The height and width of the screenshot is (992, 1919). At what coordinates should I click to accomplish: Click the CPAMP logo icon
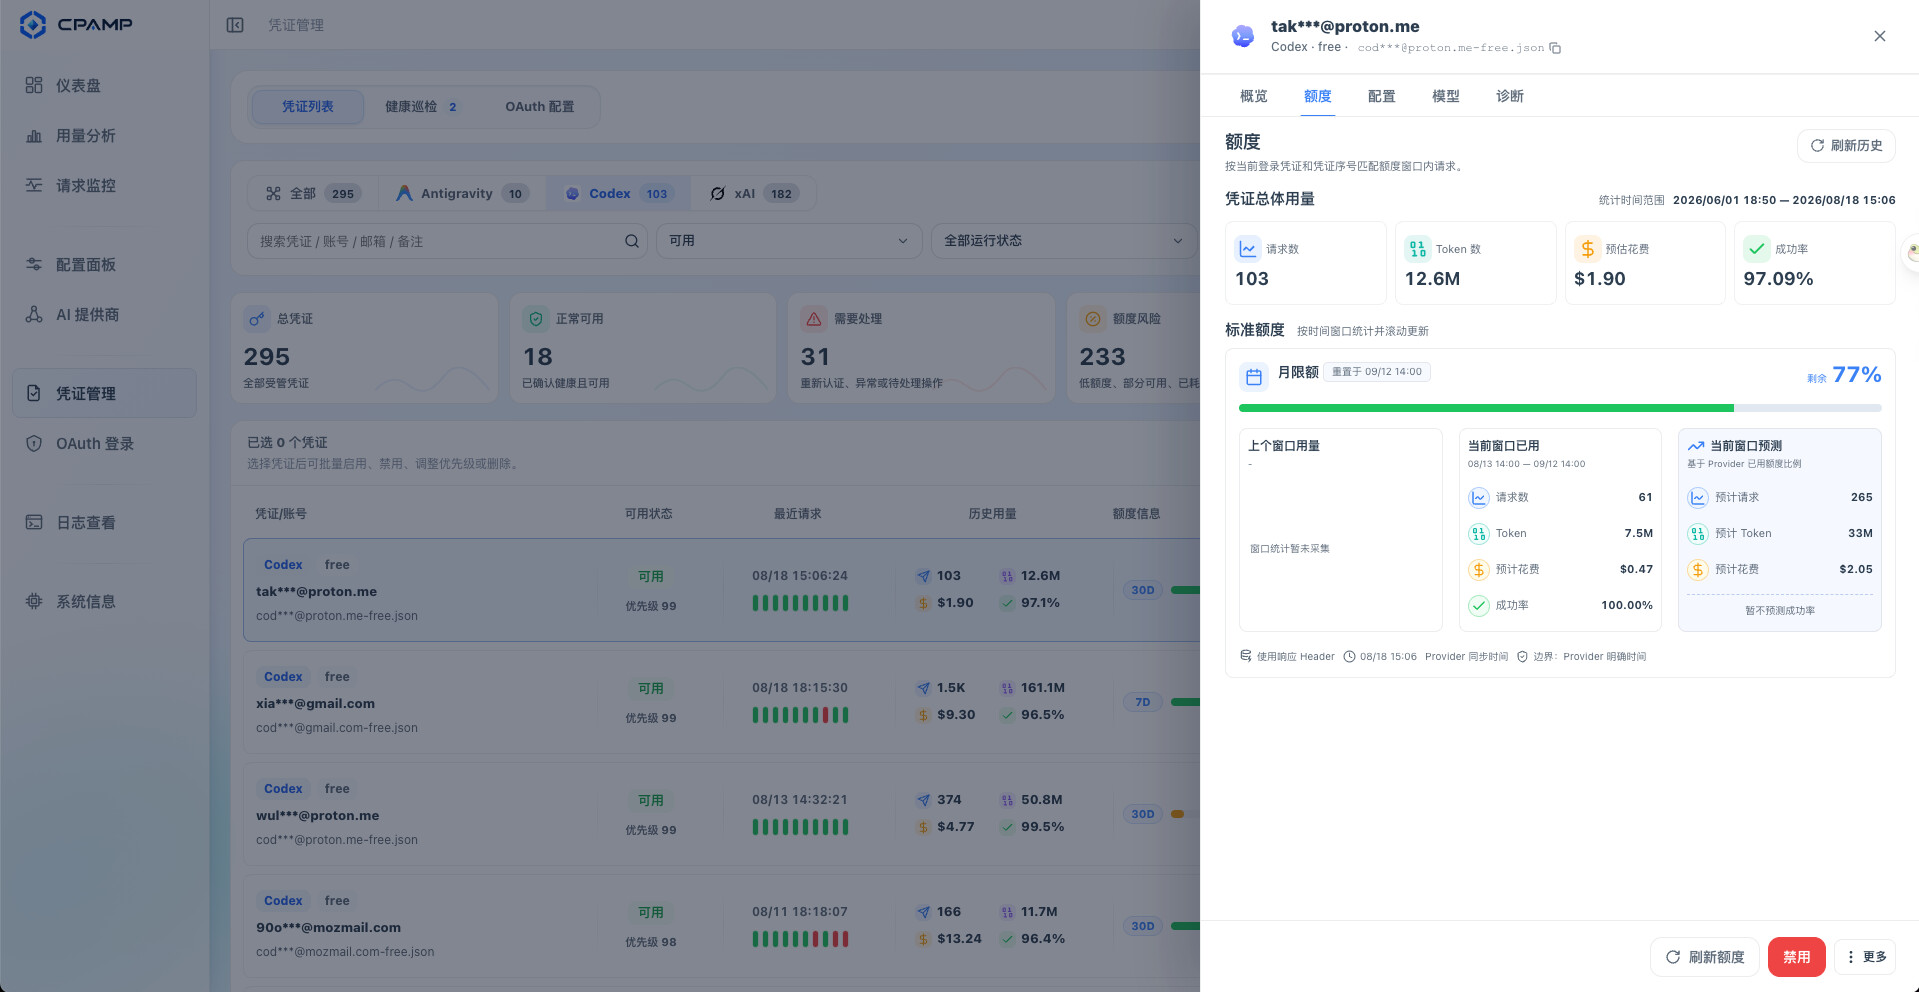pyautogui.click(x=33, y=25)
